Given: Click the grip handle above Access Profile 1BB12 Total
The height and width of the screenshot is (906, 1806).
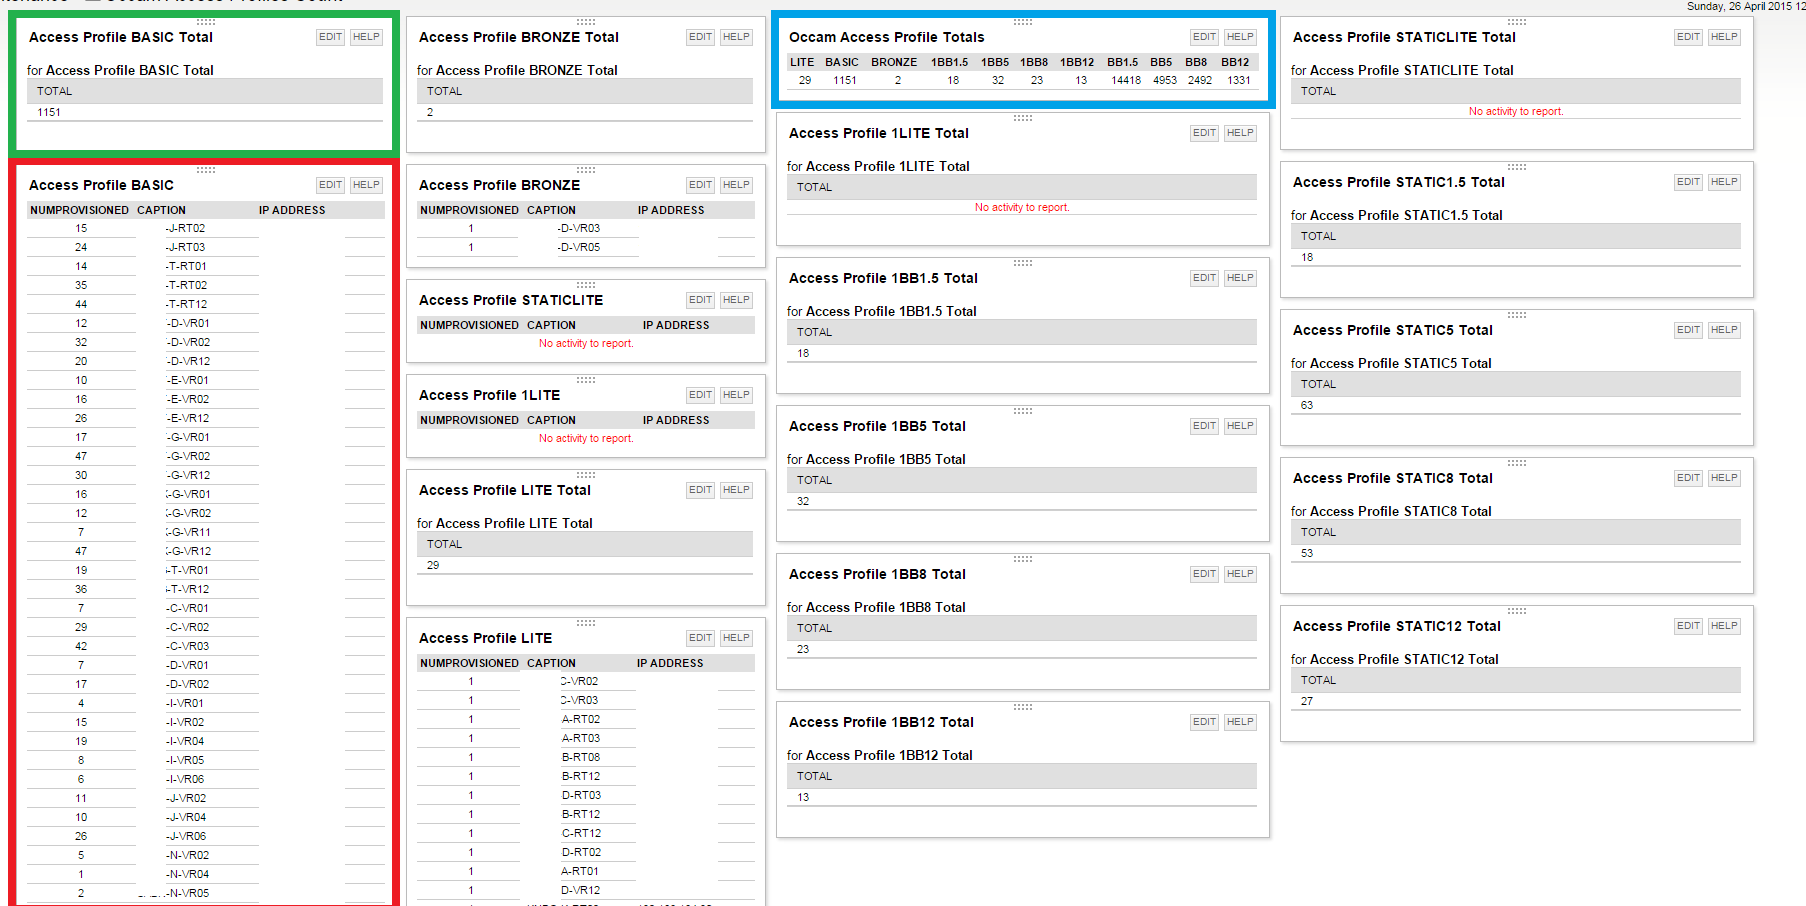Looking at the screenshot, I should click(1023, 707).
